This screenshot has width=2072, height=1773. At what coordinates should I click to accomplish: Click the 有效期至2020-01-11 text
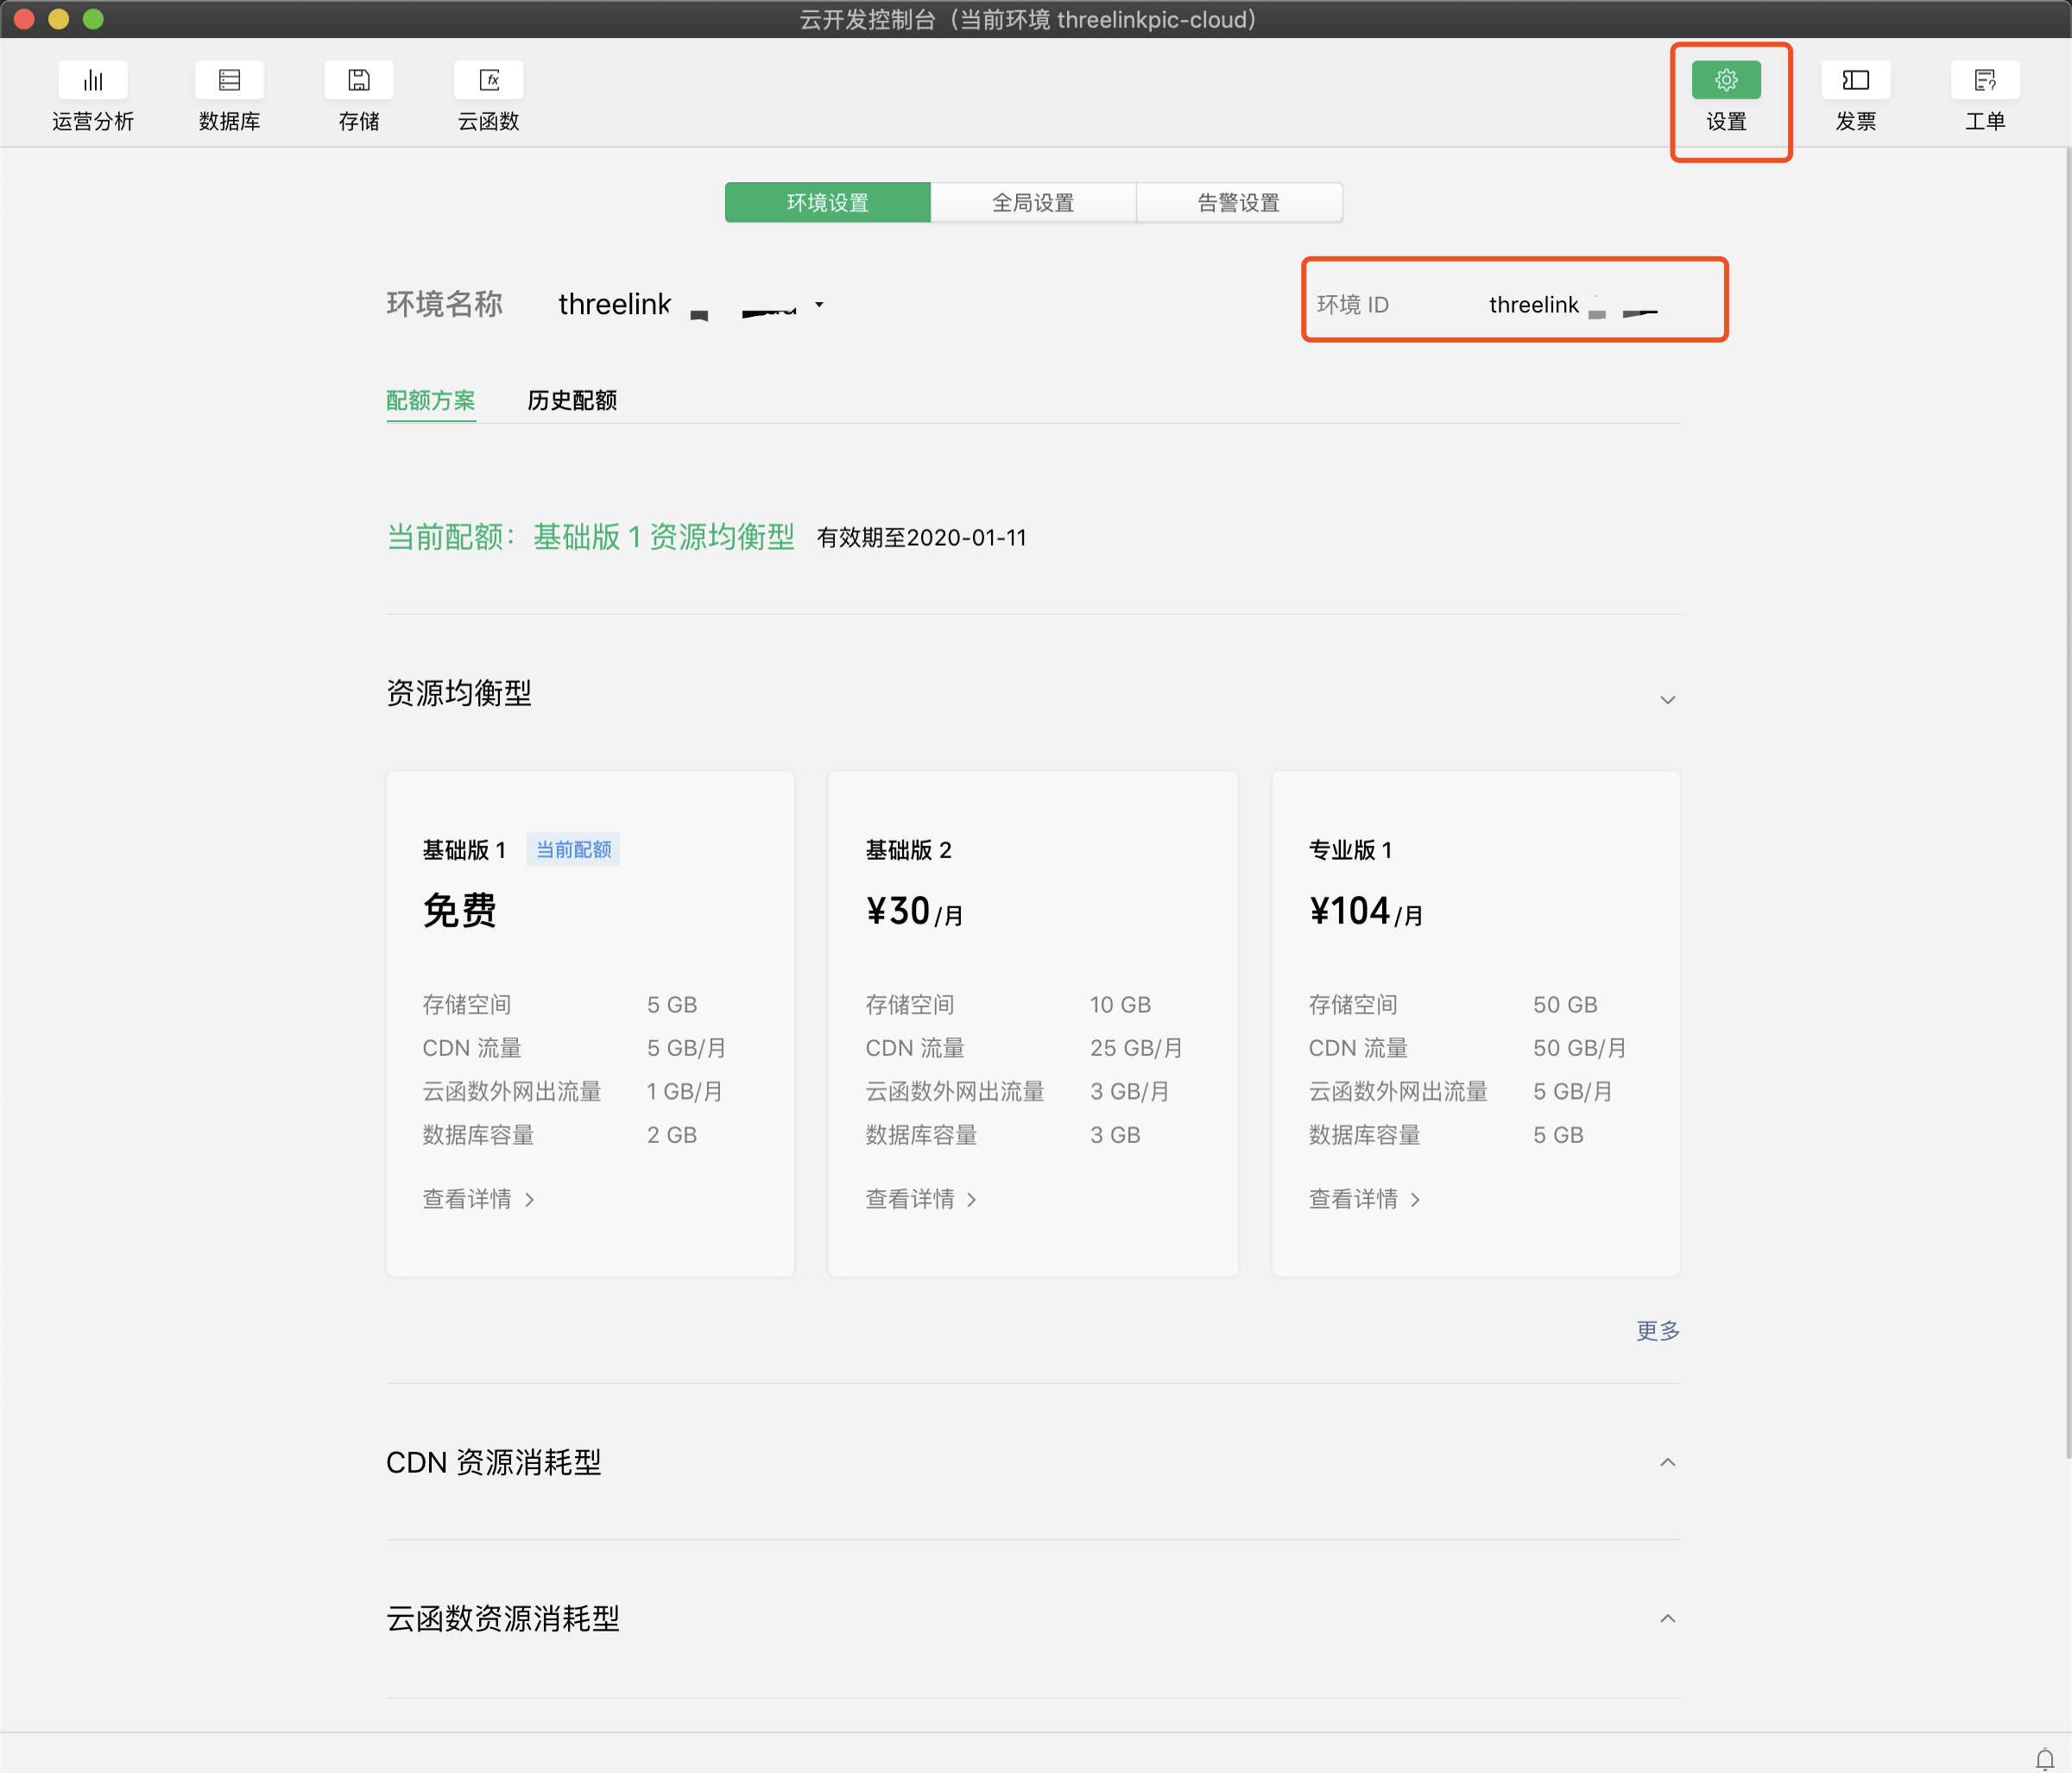coord(922,538)
